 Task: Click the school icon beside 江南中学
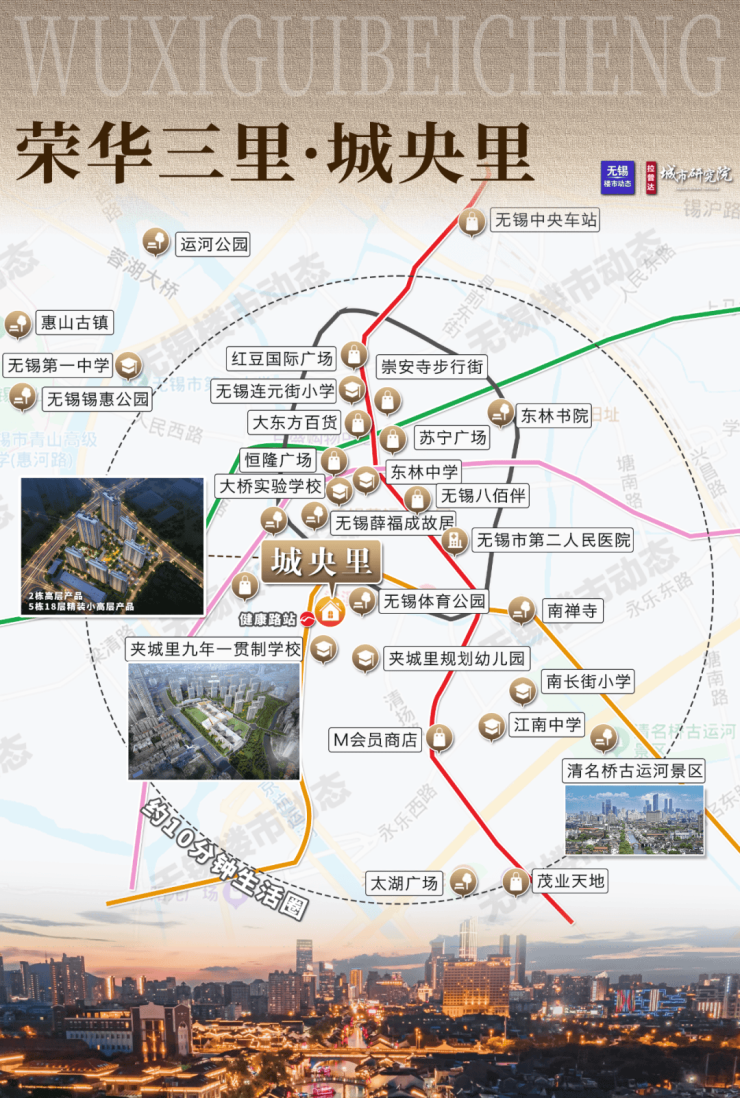pos(492,727)
